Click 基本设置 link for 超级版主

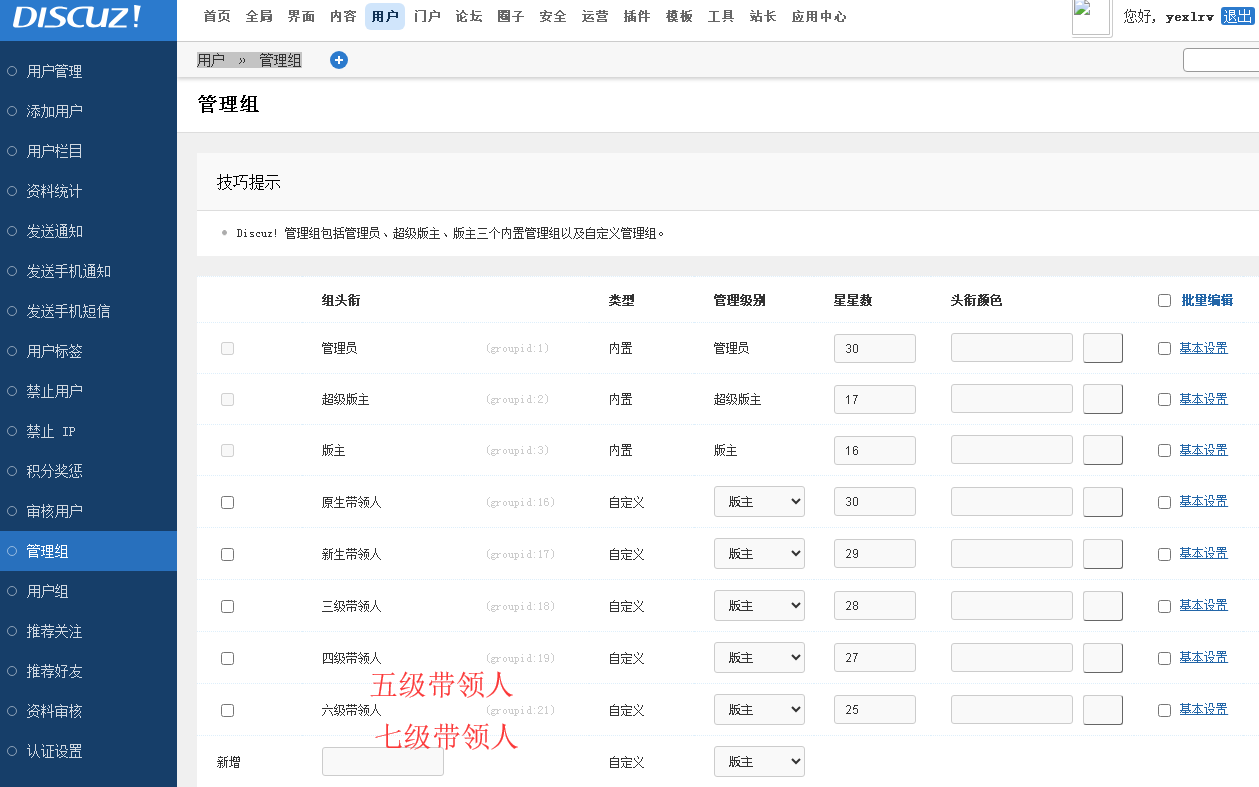click(1203, 399)
